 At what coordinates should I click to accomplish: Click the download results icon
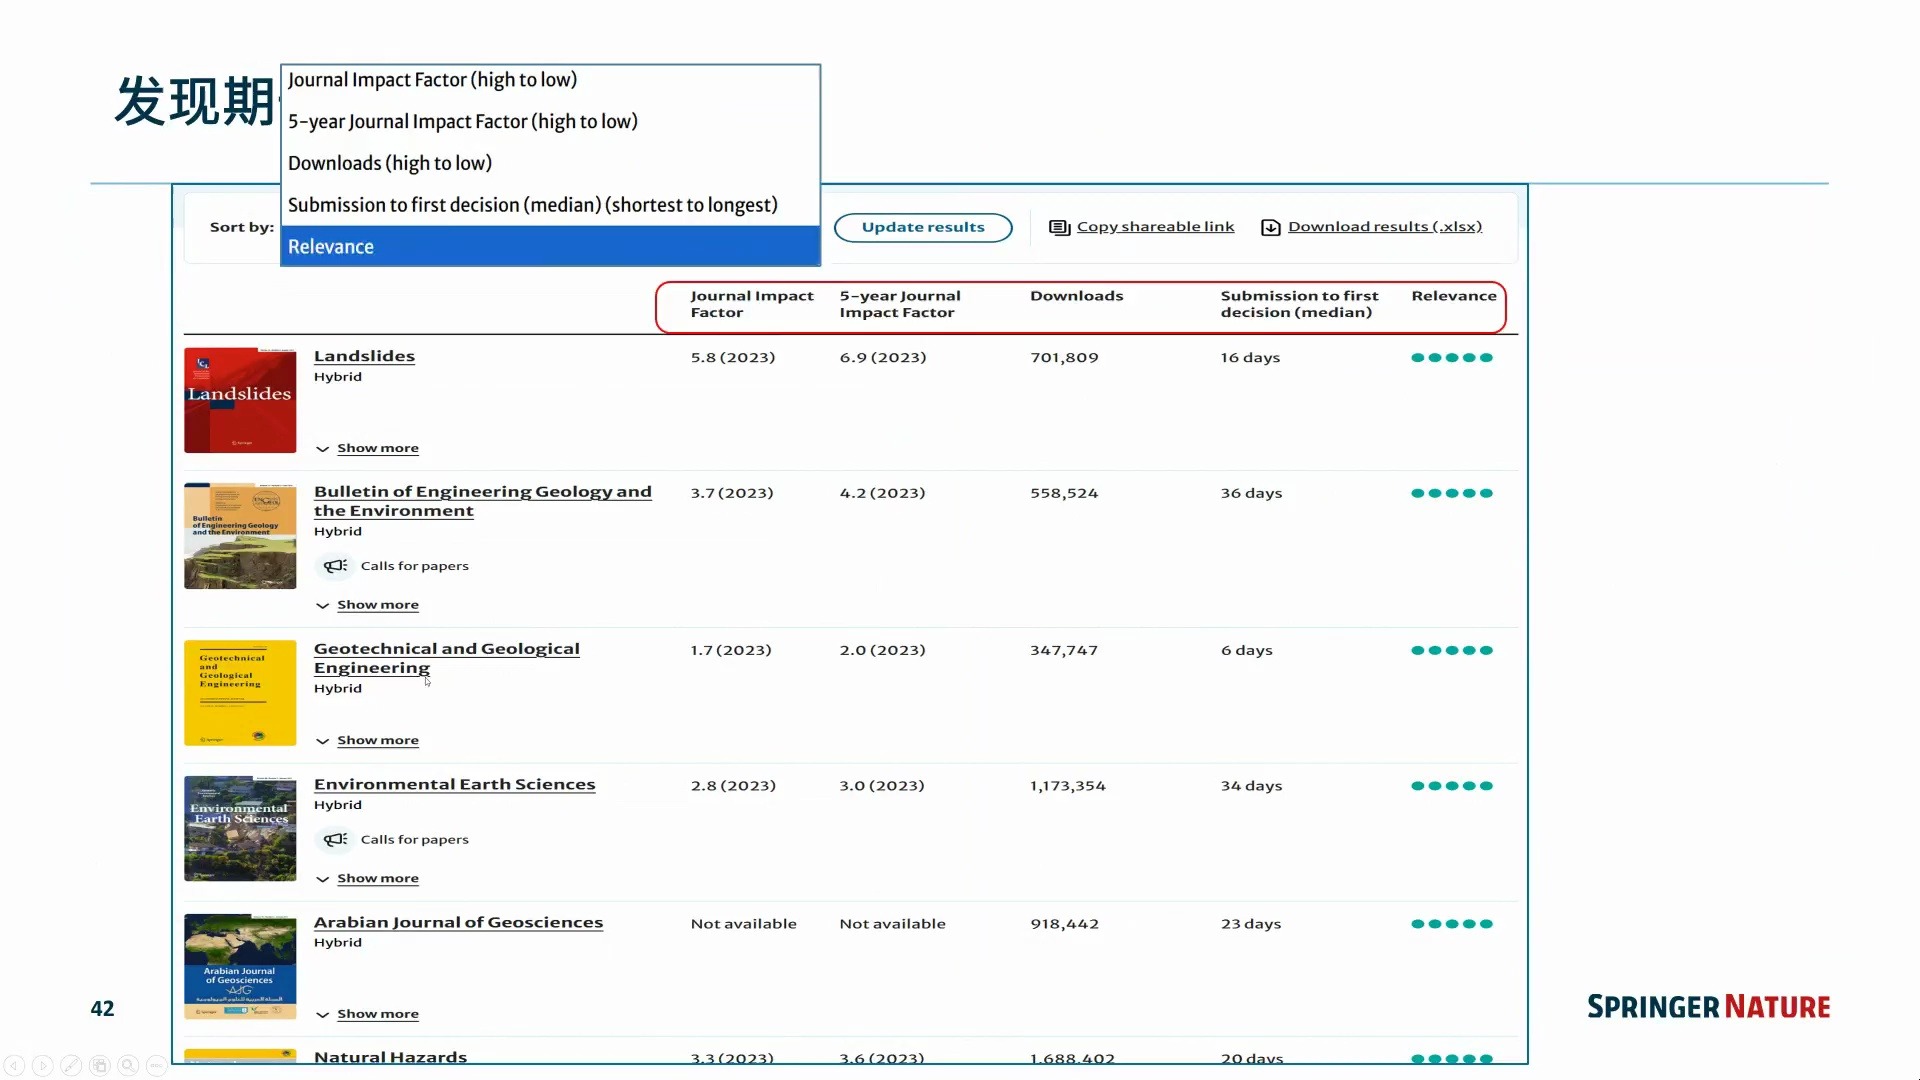click(x=1271, y=228)
